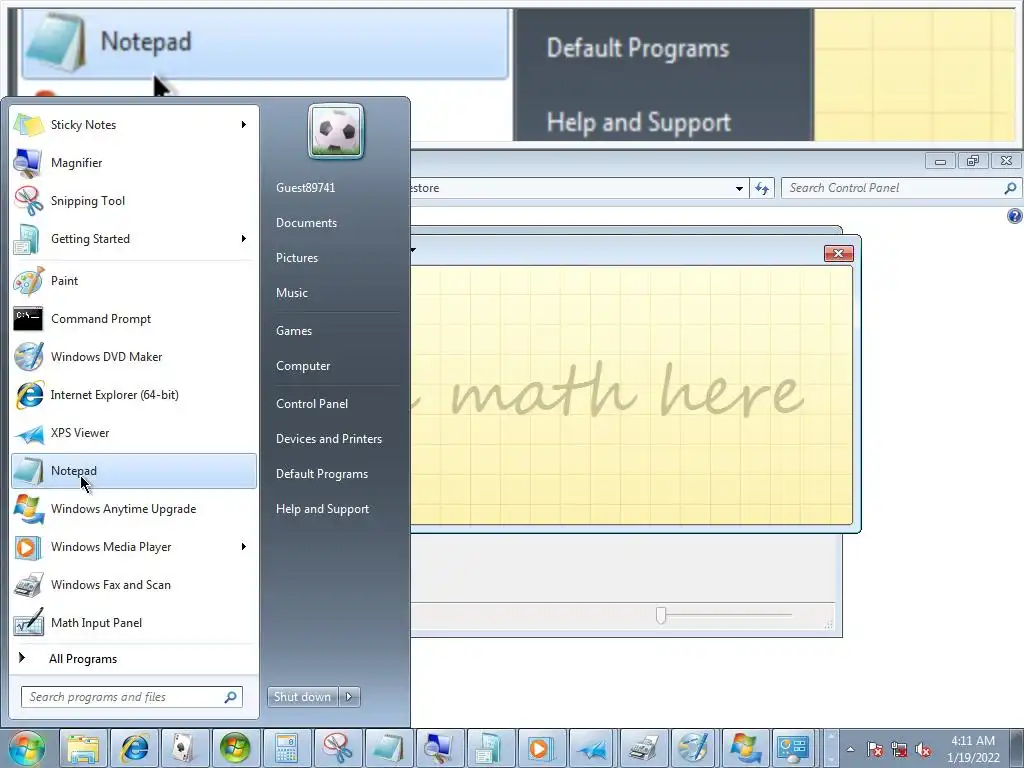Expand the Sticky Notes jump list arrow
Image resolution: width=1024 pixels, height=768 pixels.
[x=244, y=125]
